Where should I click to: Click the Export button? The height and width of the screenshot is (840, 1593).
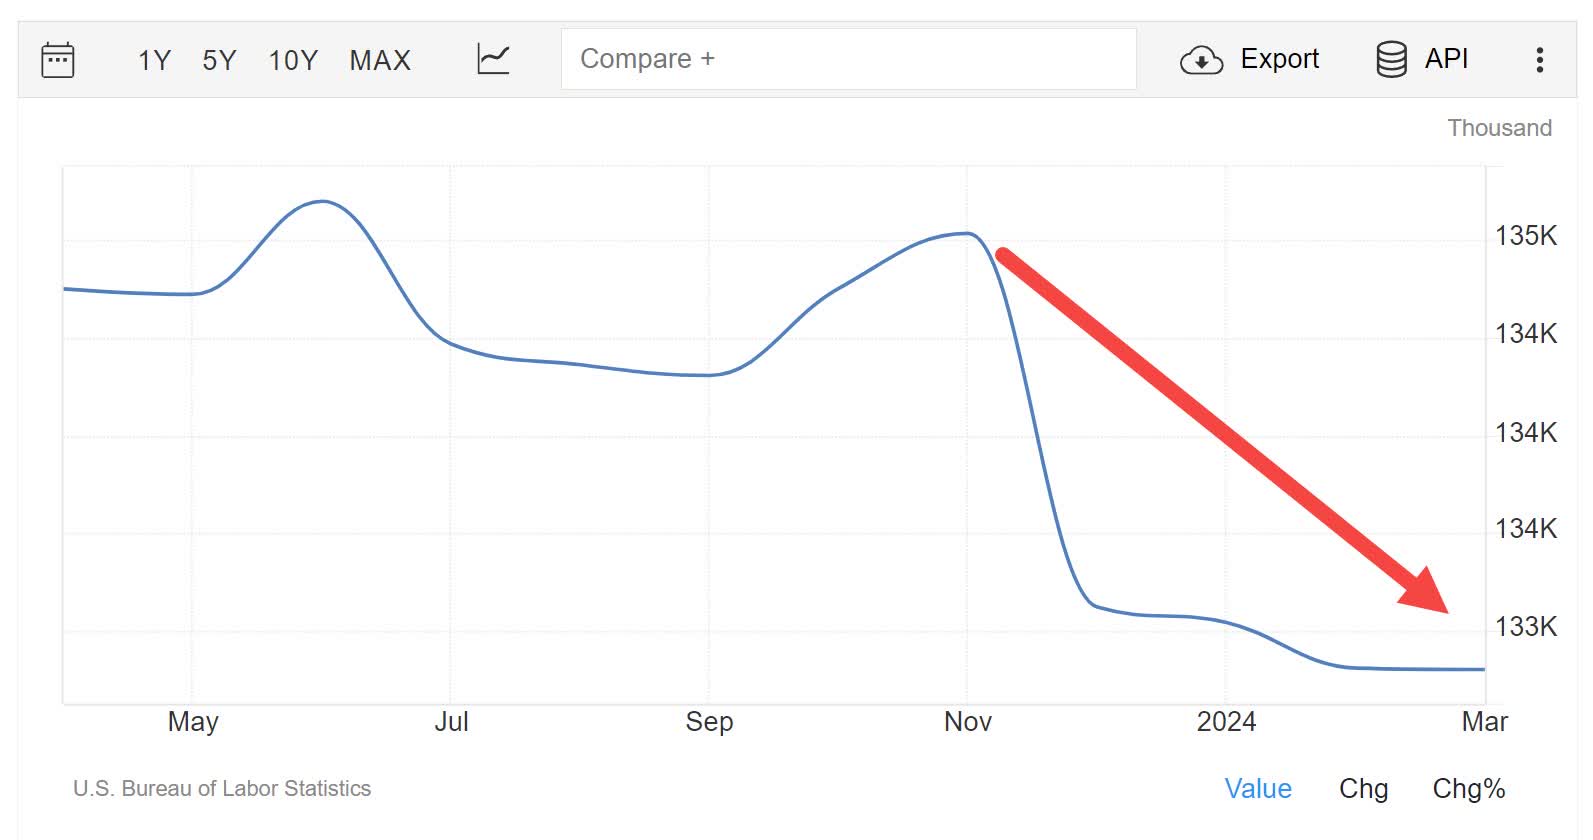pos(1250,59)
